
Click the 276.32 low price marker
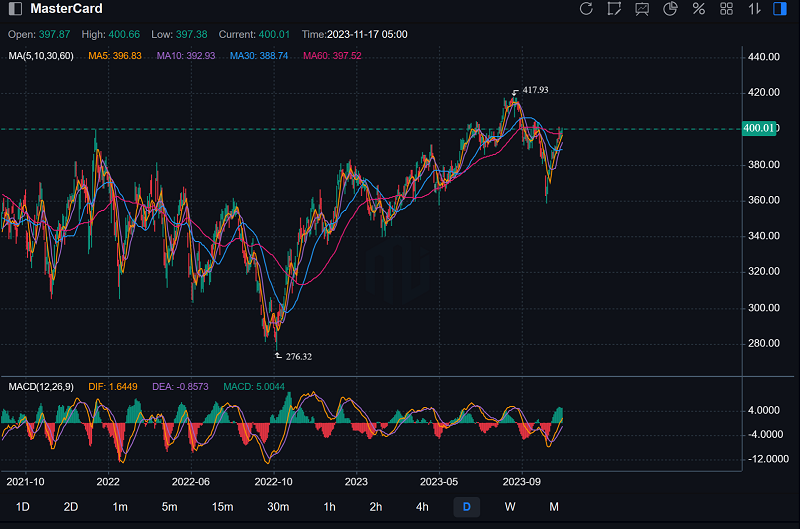[298, 356]
